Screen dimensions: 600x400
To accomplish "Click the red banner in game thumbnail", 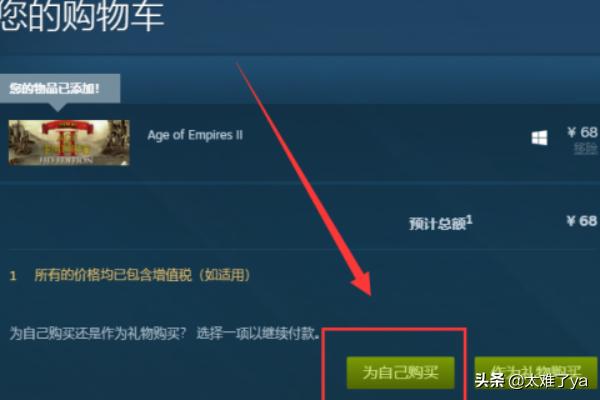I will 68,127.
